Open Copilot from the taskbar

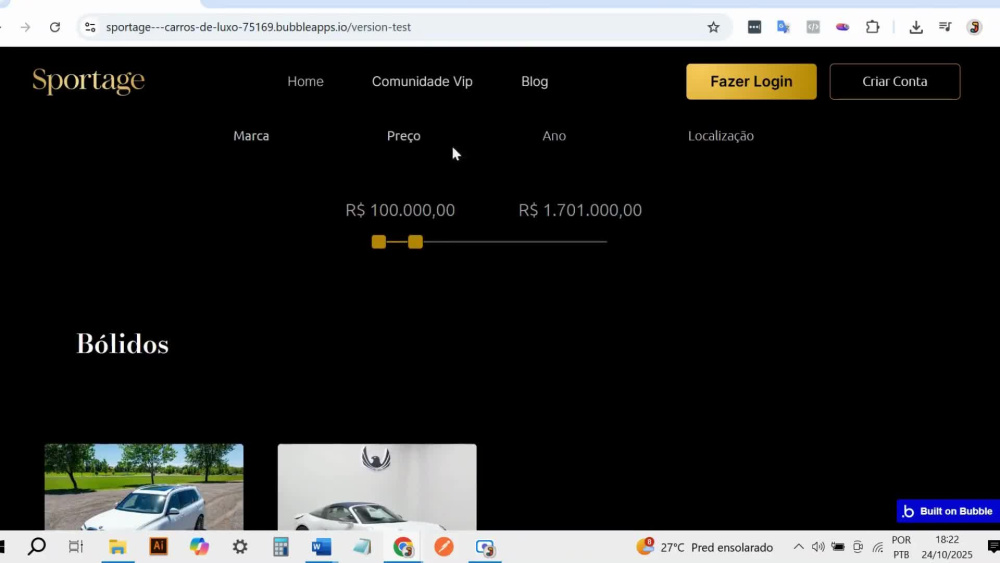199,546
